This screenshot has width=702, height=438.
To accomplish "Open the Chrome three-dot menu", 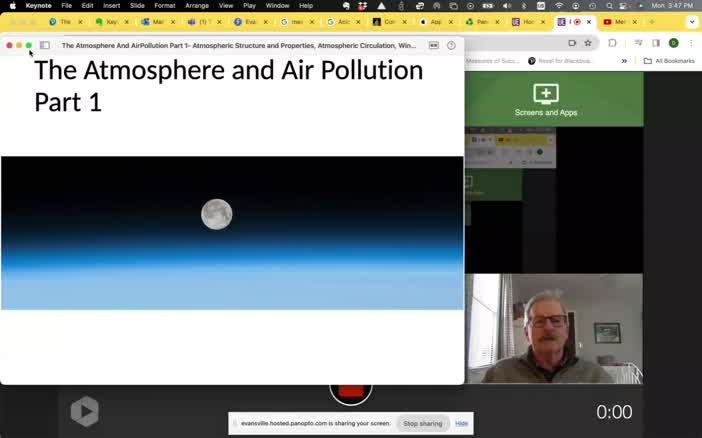I will click(690, 43).
